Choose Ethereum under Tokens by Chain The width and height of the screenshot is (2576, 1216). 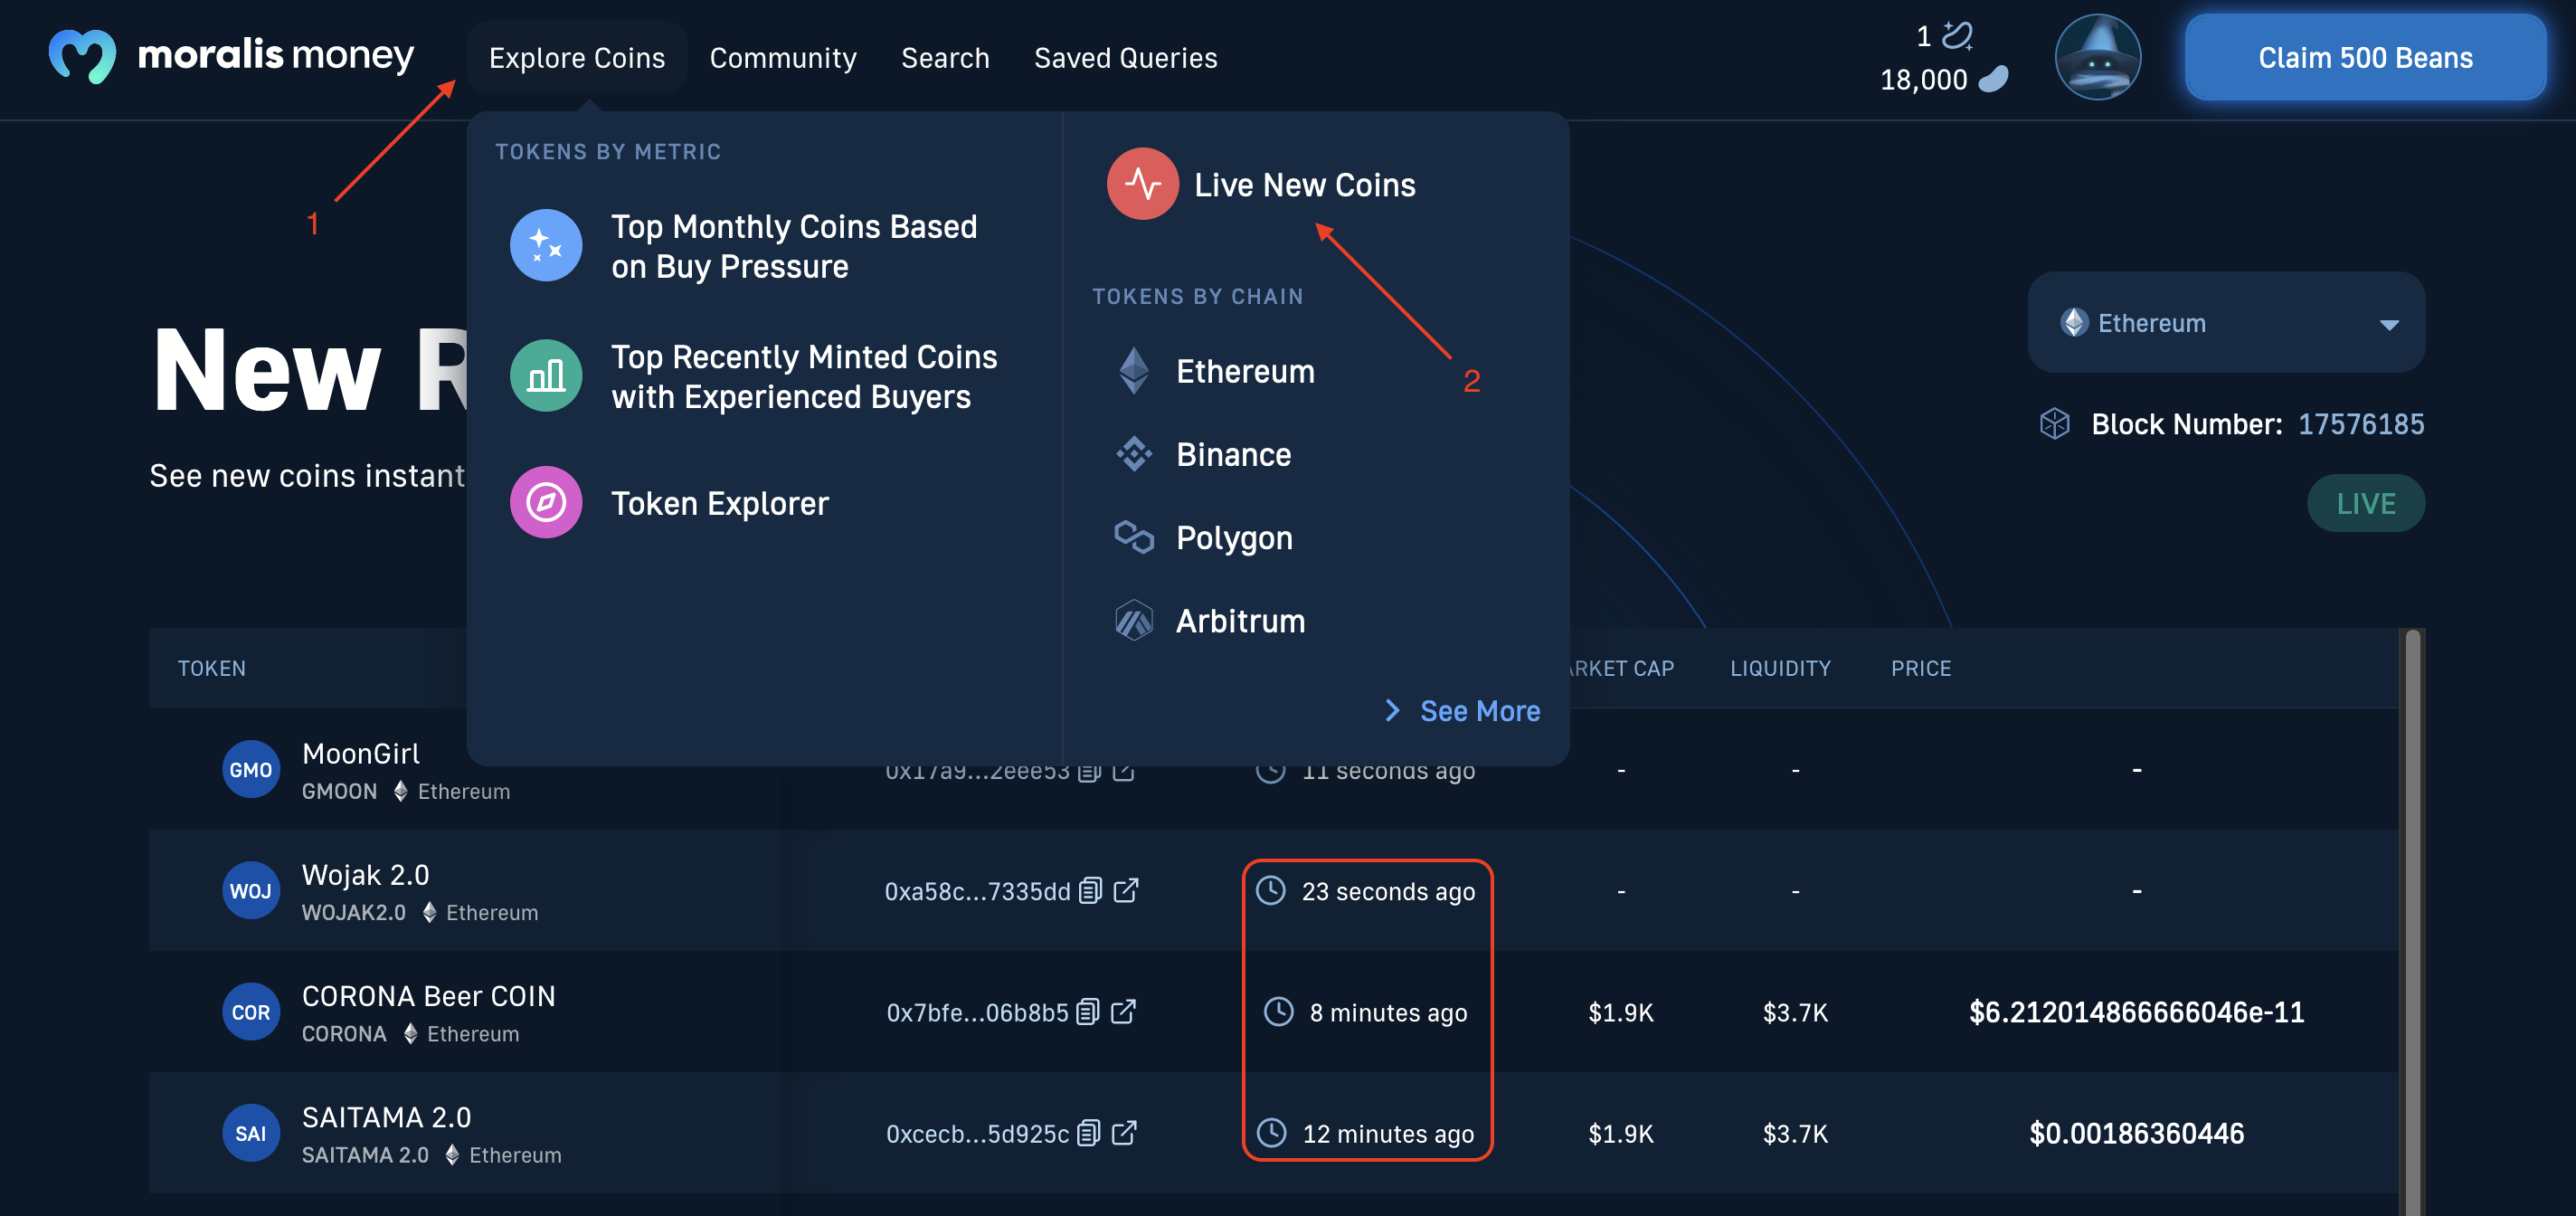[x=1245, y=372]
